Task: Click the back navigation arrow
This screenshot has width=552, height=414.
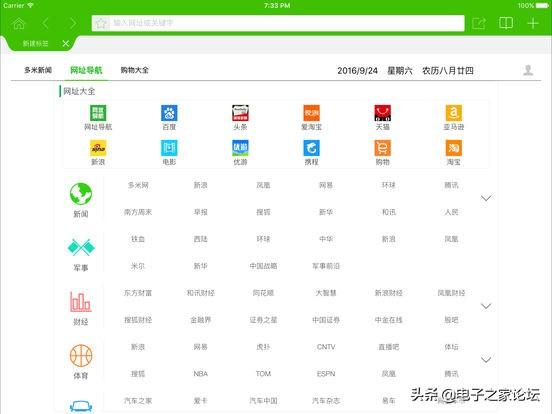Action: coord(45,24)
